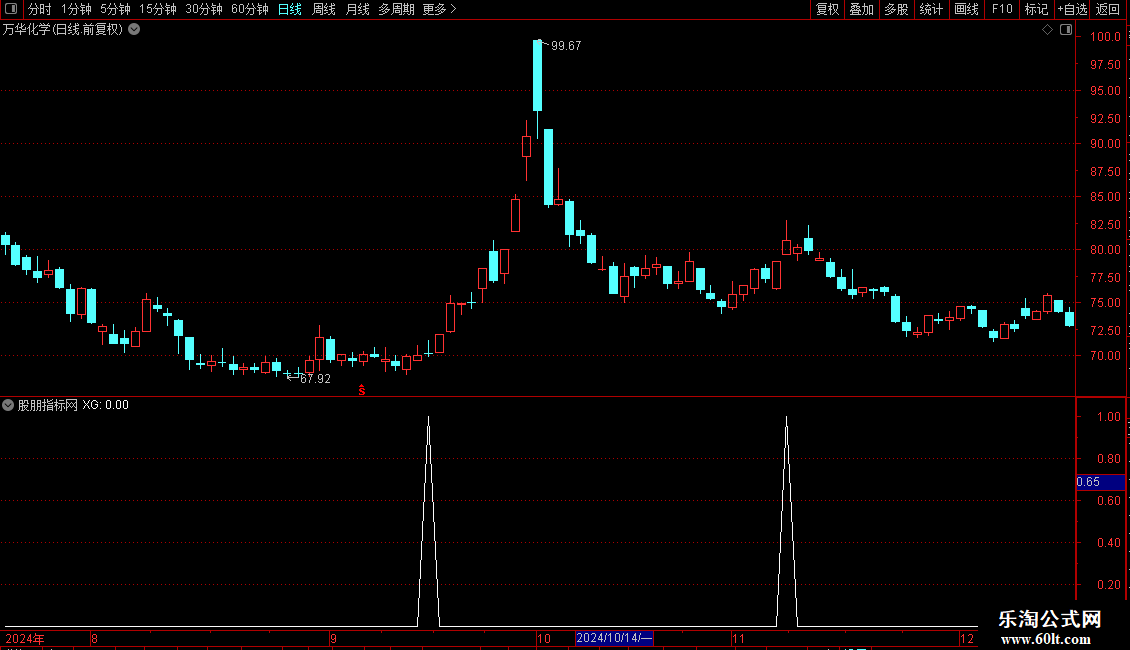
Task: Open the 复权 adjustment menu
Action: [x=827, y=9]
